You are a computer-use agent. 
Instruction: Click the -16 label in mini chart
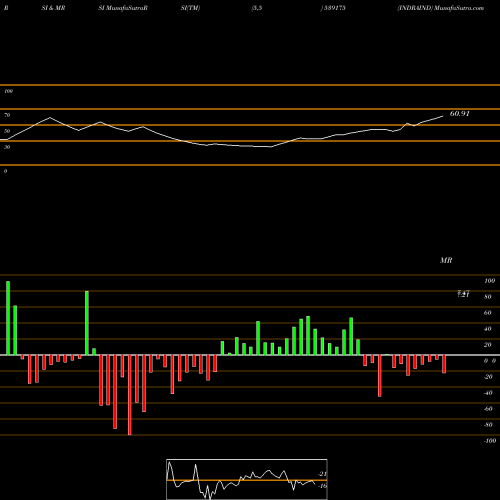click(322, 486)
